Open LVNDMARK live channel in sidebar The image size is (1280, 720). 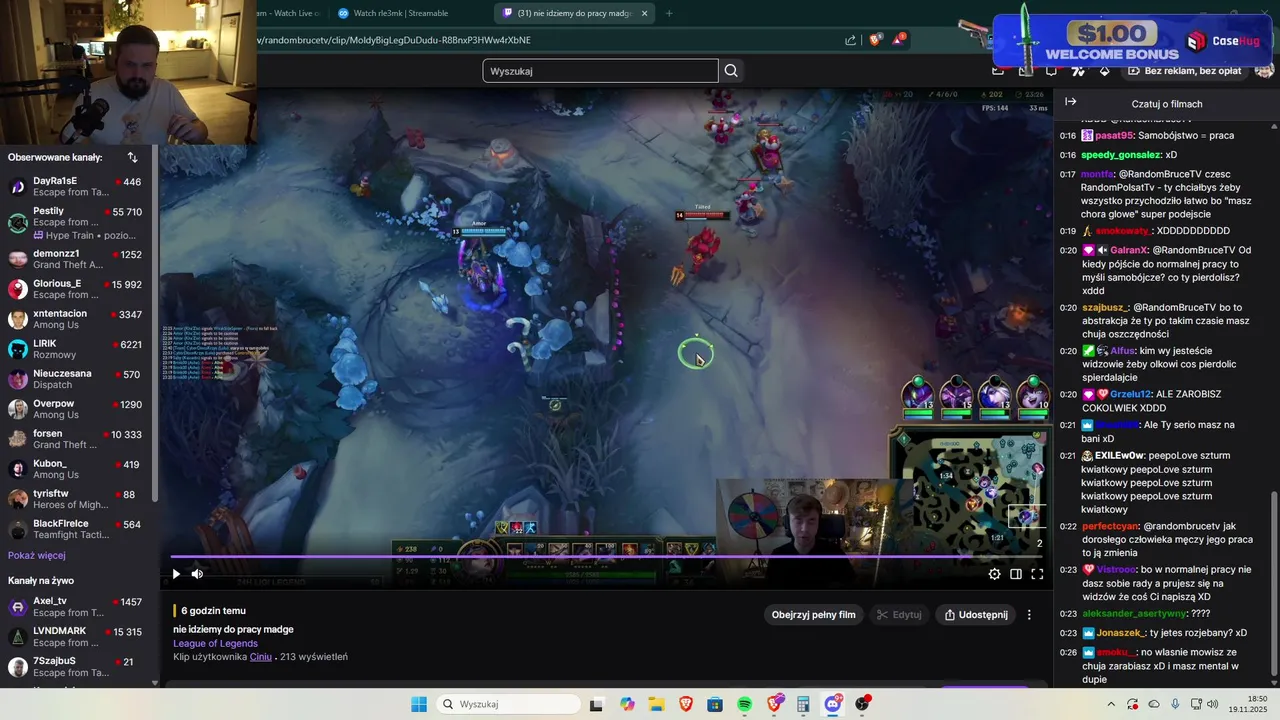(x=76, y=637)
